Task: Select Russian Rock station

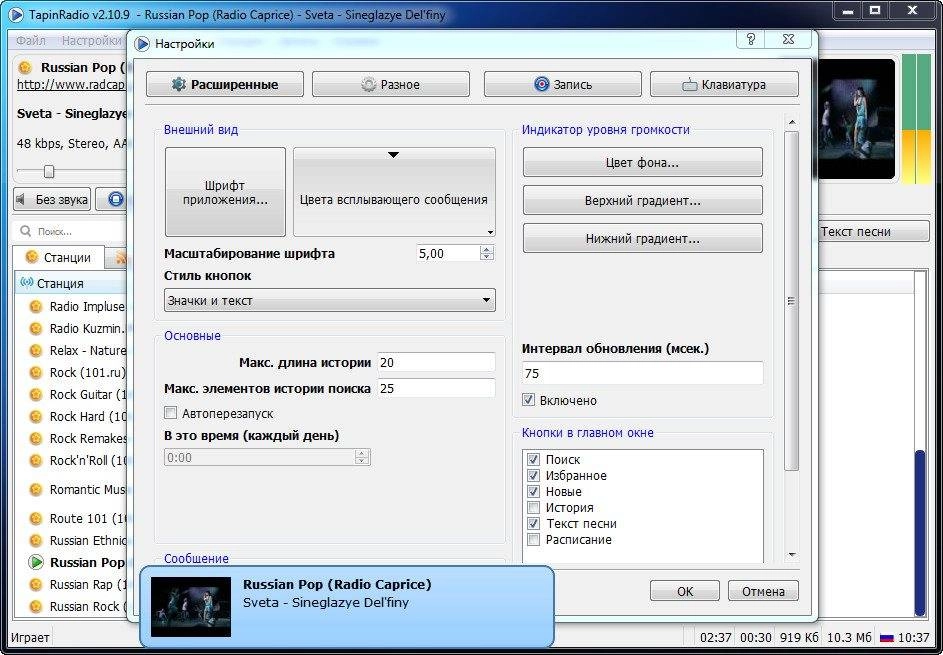Action: click(x=88, y=606)
